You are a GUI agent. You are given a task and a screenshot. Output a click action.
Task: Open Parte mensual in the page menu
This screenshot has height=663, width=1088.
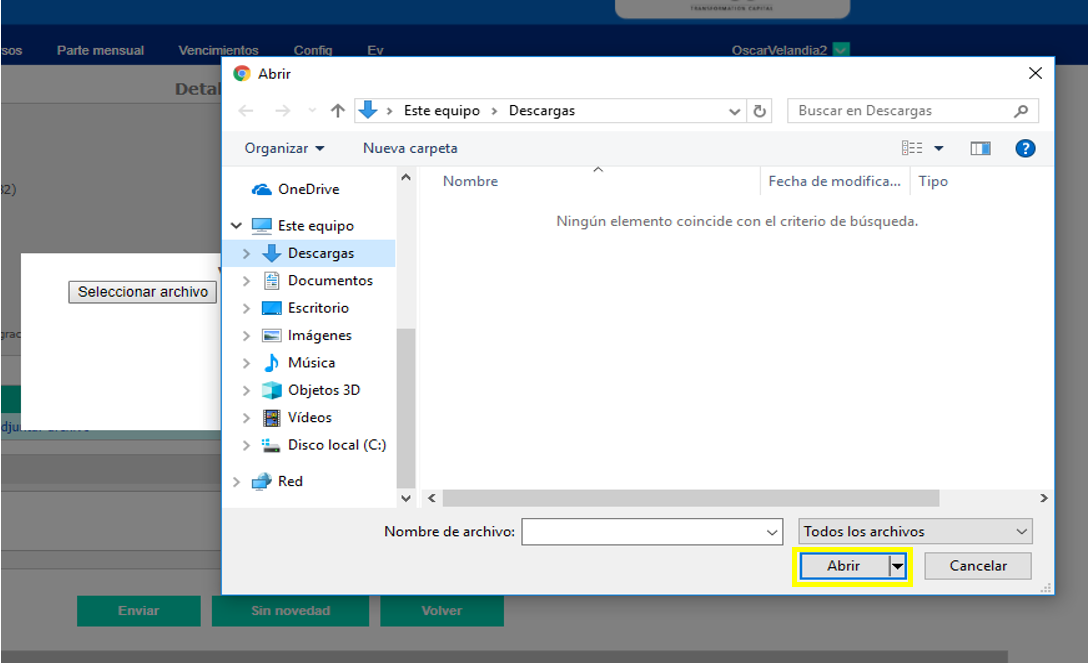(101, 51)
